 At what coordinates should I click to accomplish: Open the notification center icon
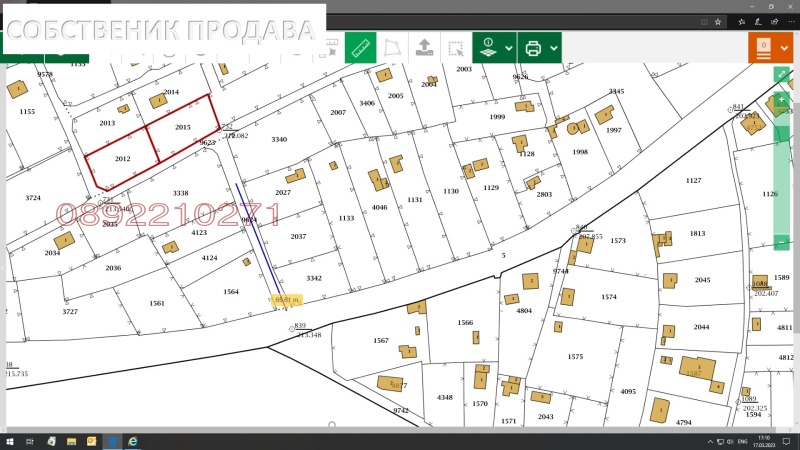[786, 442]
